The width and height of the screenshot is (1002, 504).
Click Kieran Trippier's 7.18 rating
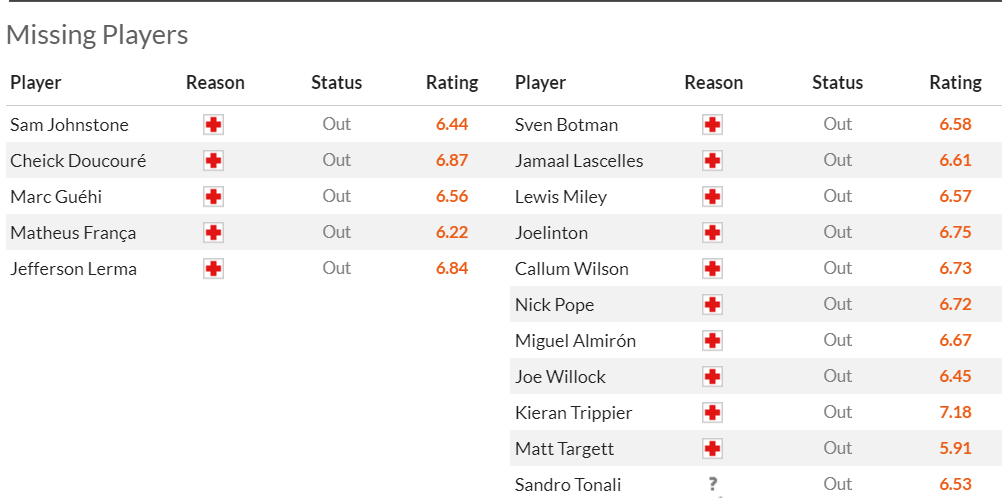[x=955, y=413]
